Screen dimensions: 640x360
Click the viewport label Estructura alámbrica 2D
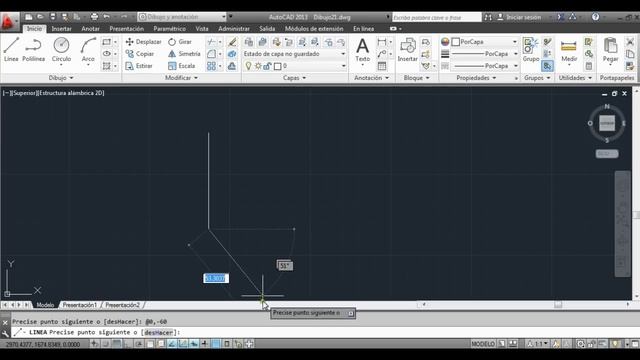(71, 93)
